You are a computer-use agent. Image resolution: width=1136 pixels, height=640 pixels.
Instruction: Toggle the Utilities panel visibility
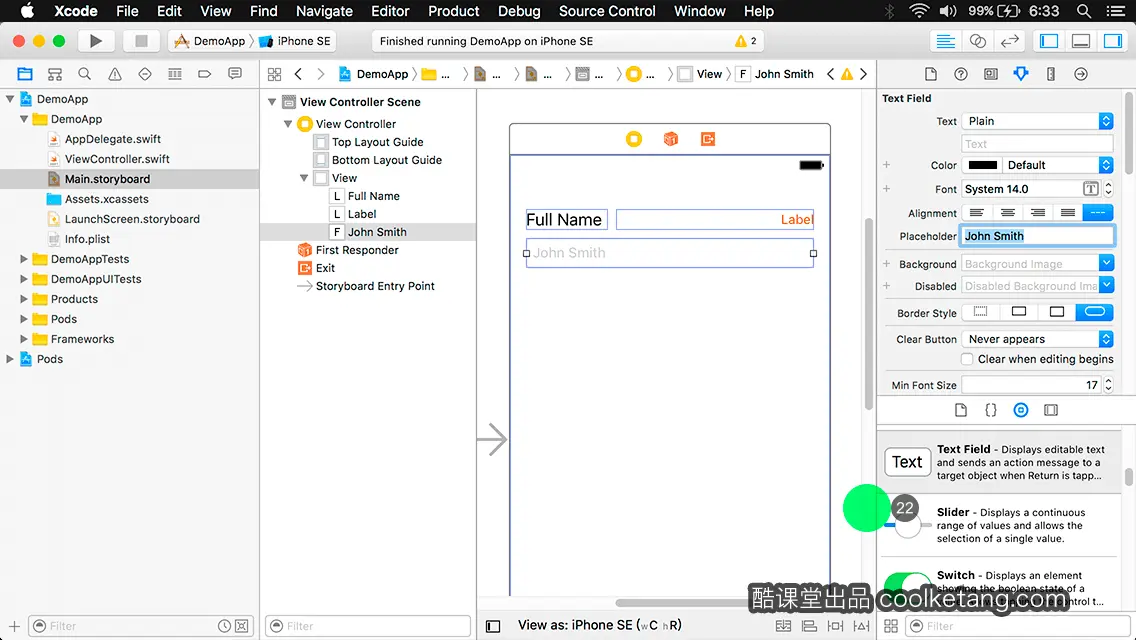1113,41
